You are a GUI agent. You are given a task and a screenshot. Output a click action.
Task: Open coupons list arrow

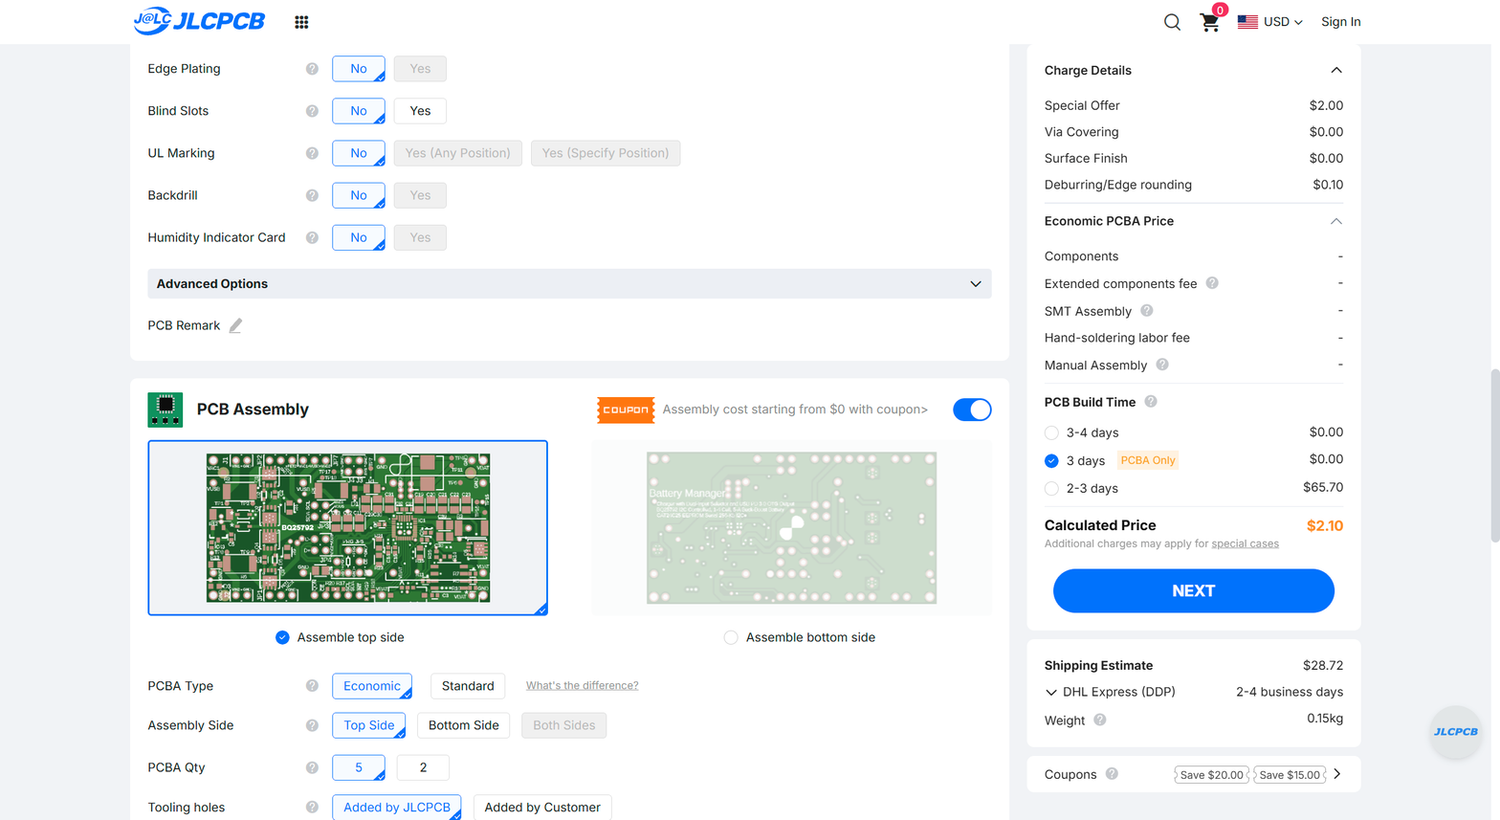1337,774
